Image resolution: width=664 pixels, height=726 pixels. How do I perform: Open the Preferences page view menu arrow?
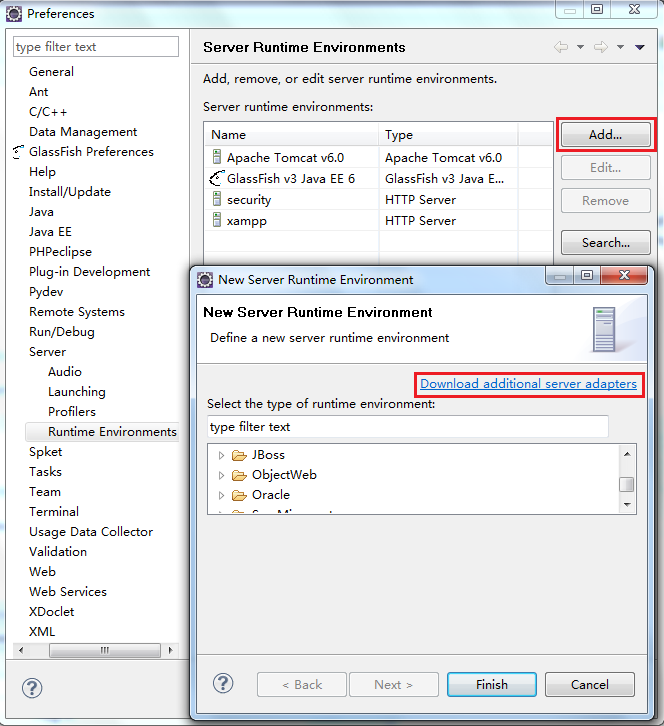[640, 47]
